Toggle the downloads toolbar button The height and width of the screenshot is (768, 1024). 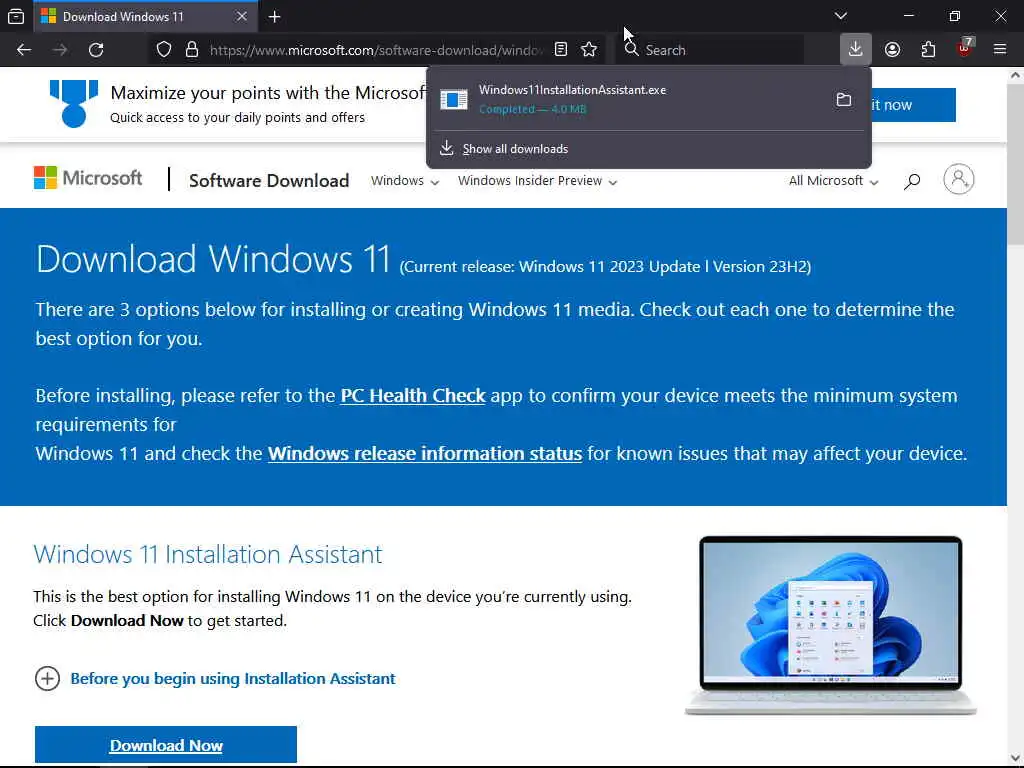pos(856,49)
